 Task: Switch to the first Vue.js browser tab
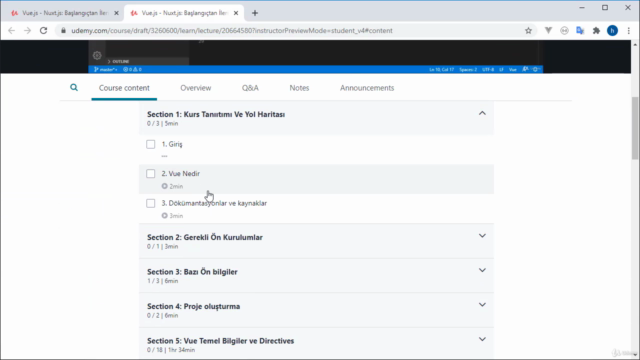coord(64,13)
